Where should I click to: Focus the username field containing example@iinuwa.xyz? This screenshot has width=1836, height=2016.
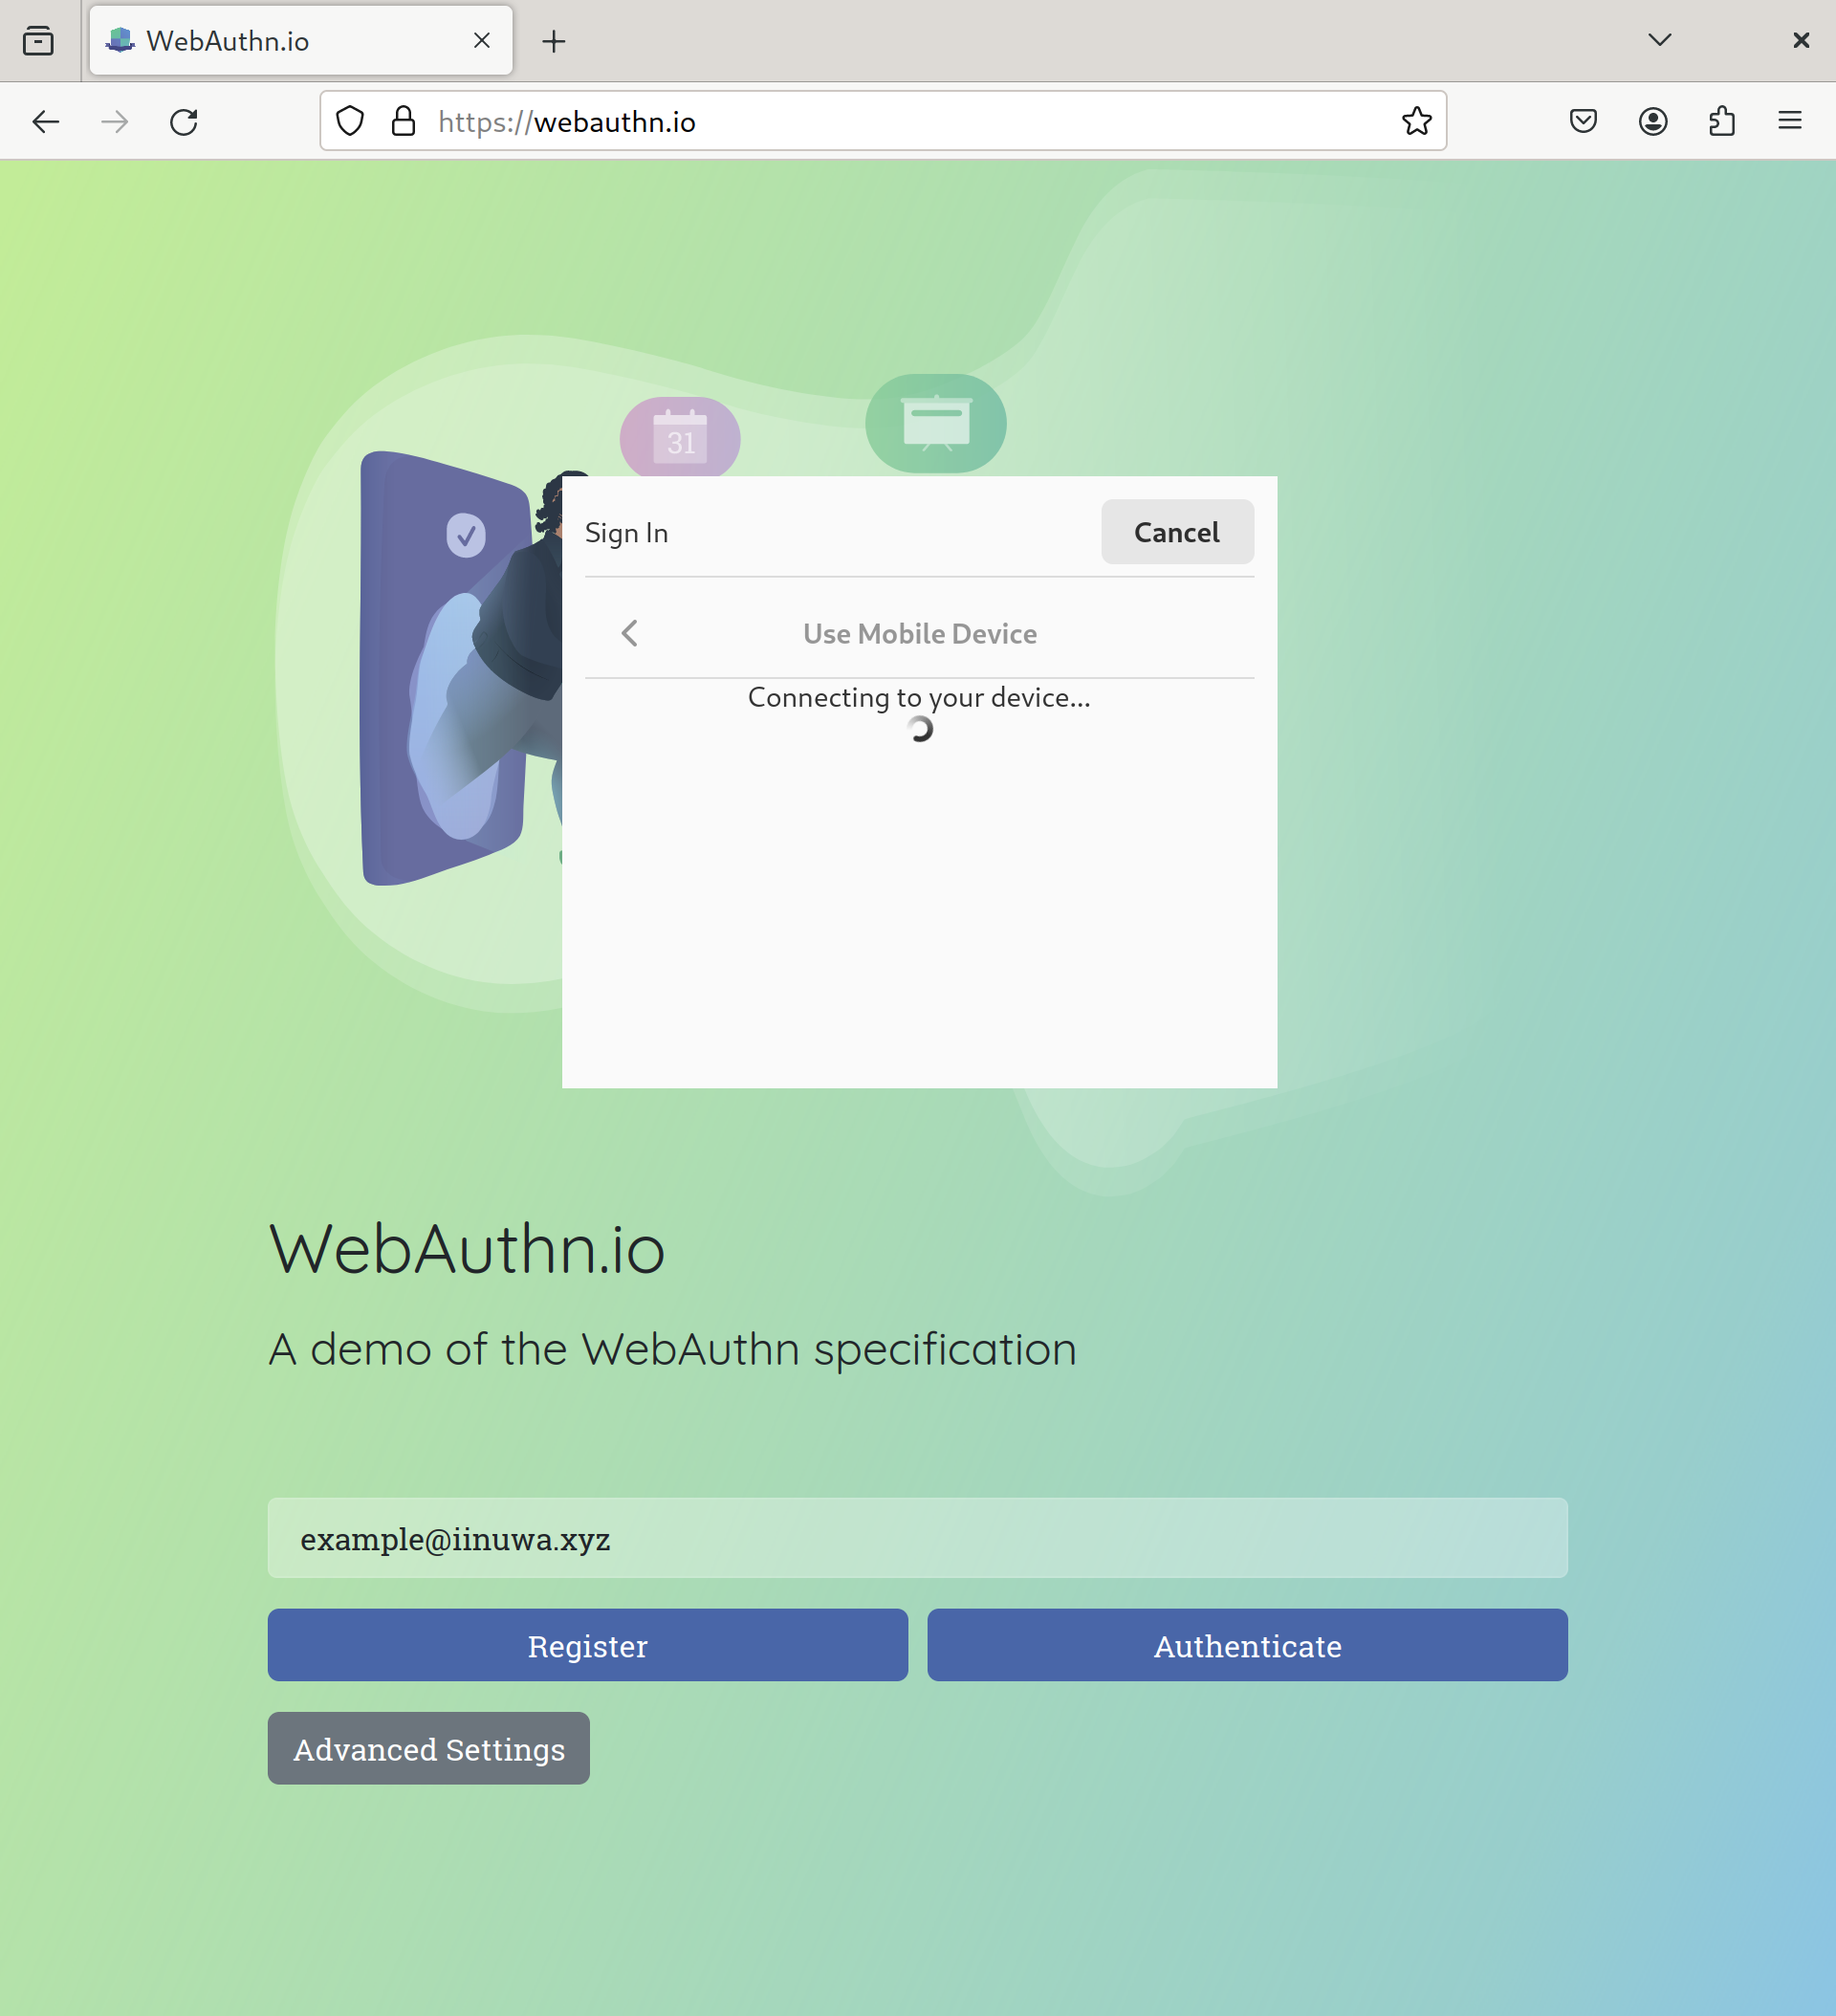(918, 1538)
